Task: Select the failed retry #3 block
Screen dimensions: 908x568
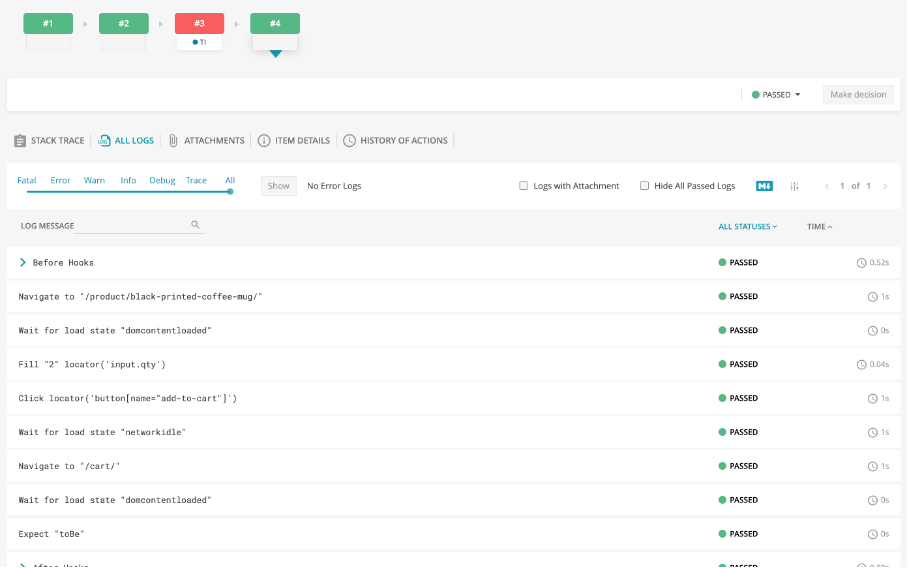Action: click(x=199, y=23)
